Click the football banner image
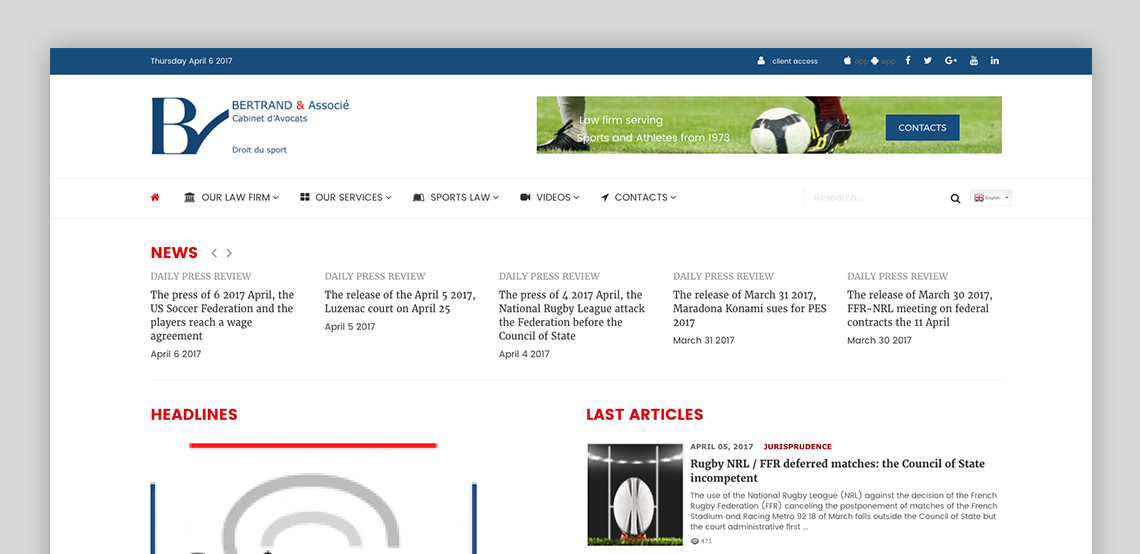The image size is (1140, 554). click(x=769, y=125)
